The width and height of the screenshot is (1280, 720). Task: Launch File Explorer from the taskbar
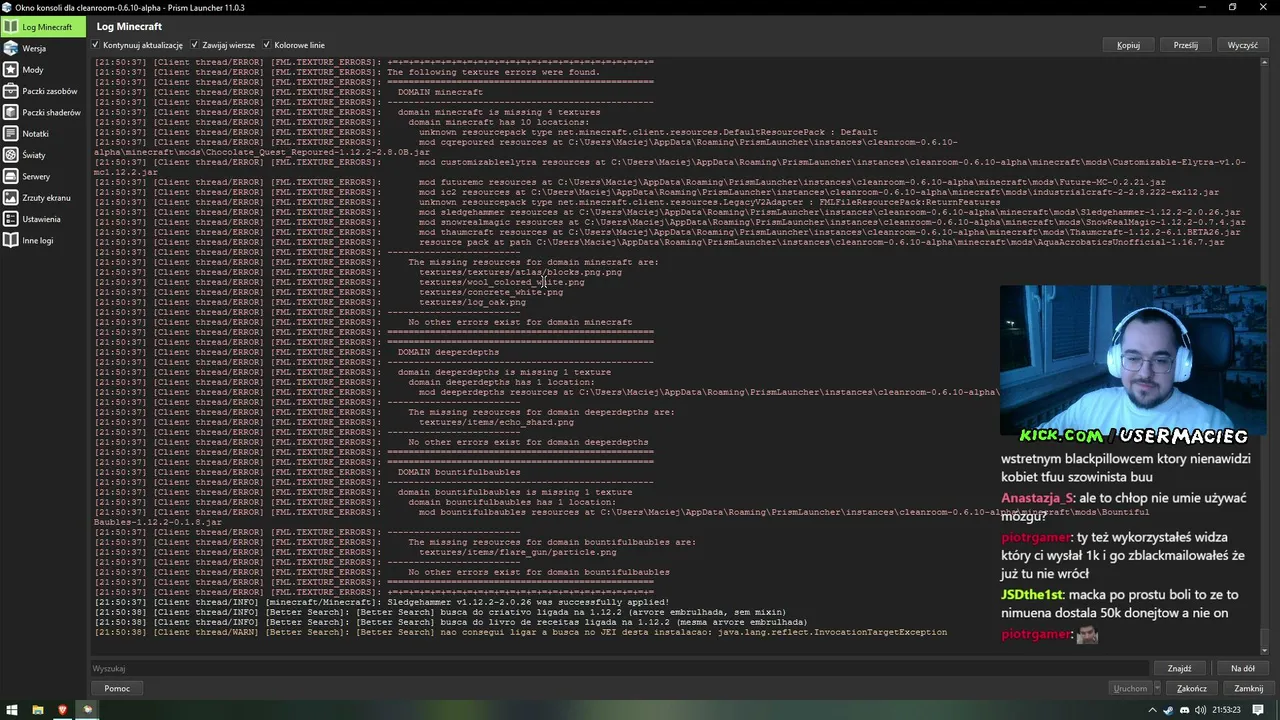[37, 710]
